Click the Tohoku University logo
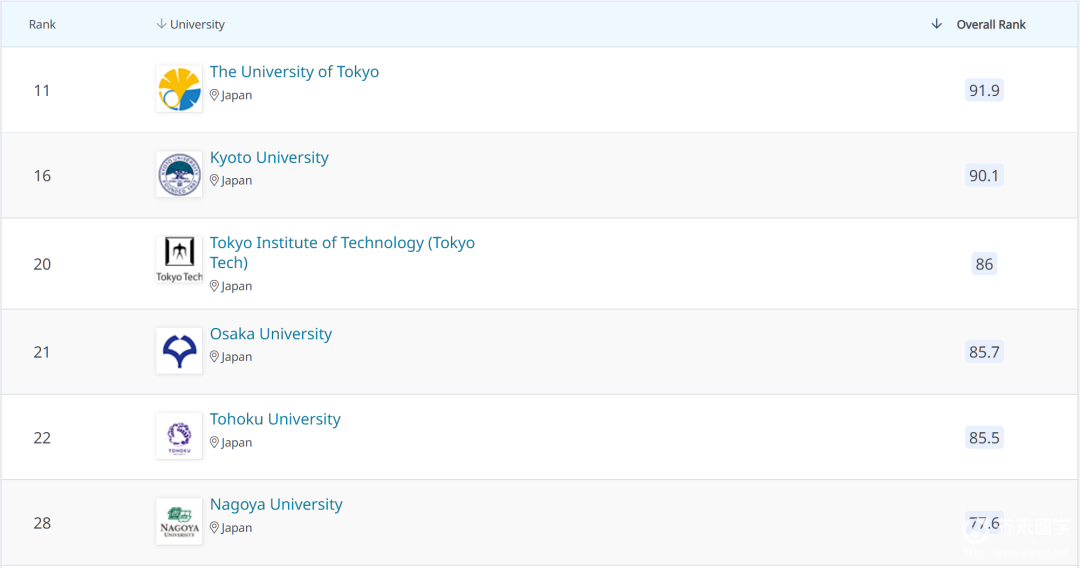Image resolution: width=1080 pixels, height=568 pixels. (x=179, y=436)
